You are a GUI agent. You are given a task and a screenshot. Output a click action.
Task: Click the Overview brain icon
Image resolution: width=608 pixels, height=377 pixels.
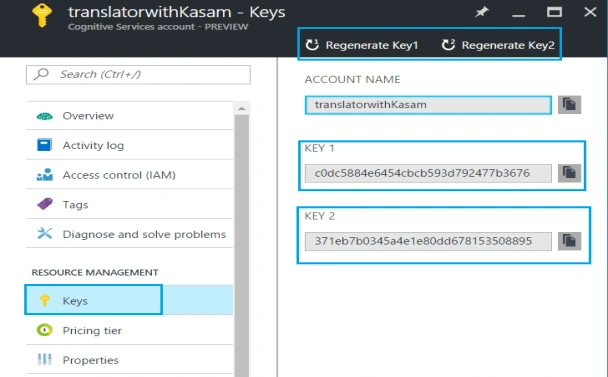click(45, 116)
